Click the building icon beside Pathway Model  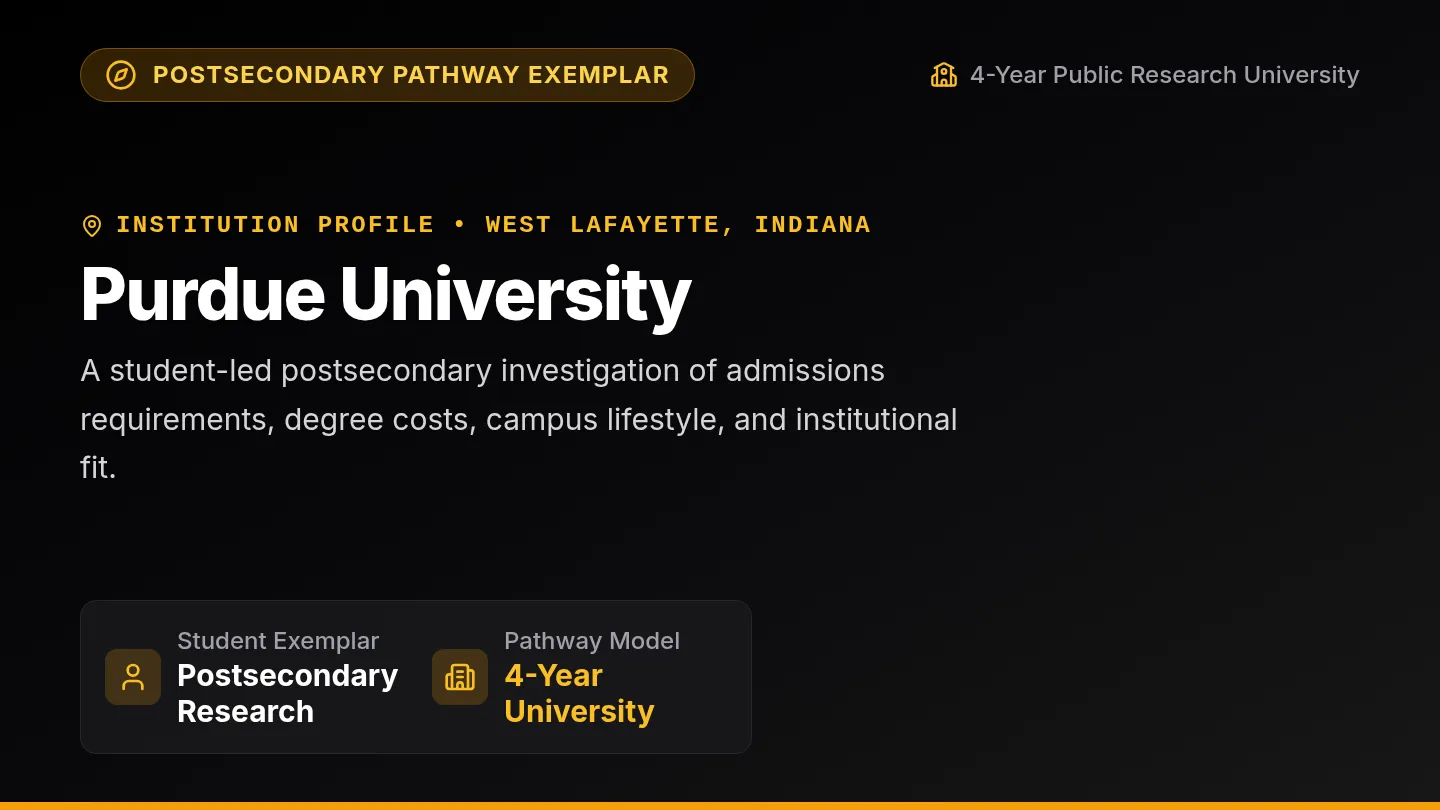click(460, 677)
